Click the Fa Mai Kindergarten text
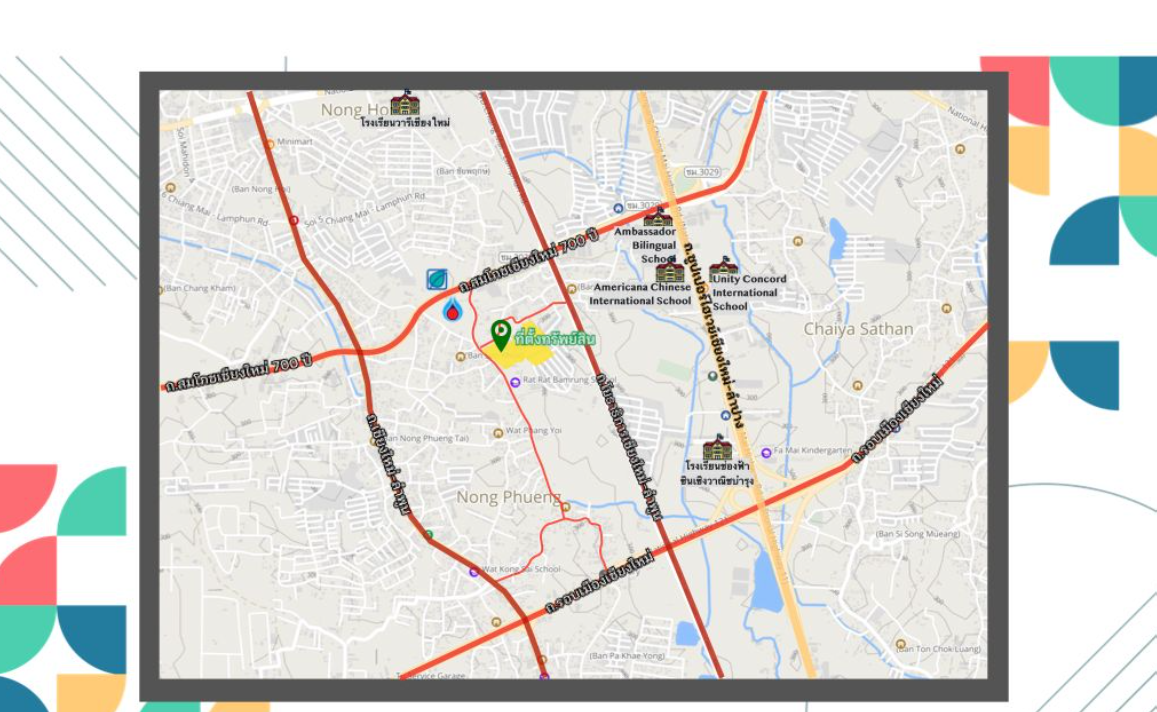 [x=812, y=450]
